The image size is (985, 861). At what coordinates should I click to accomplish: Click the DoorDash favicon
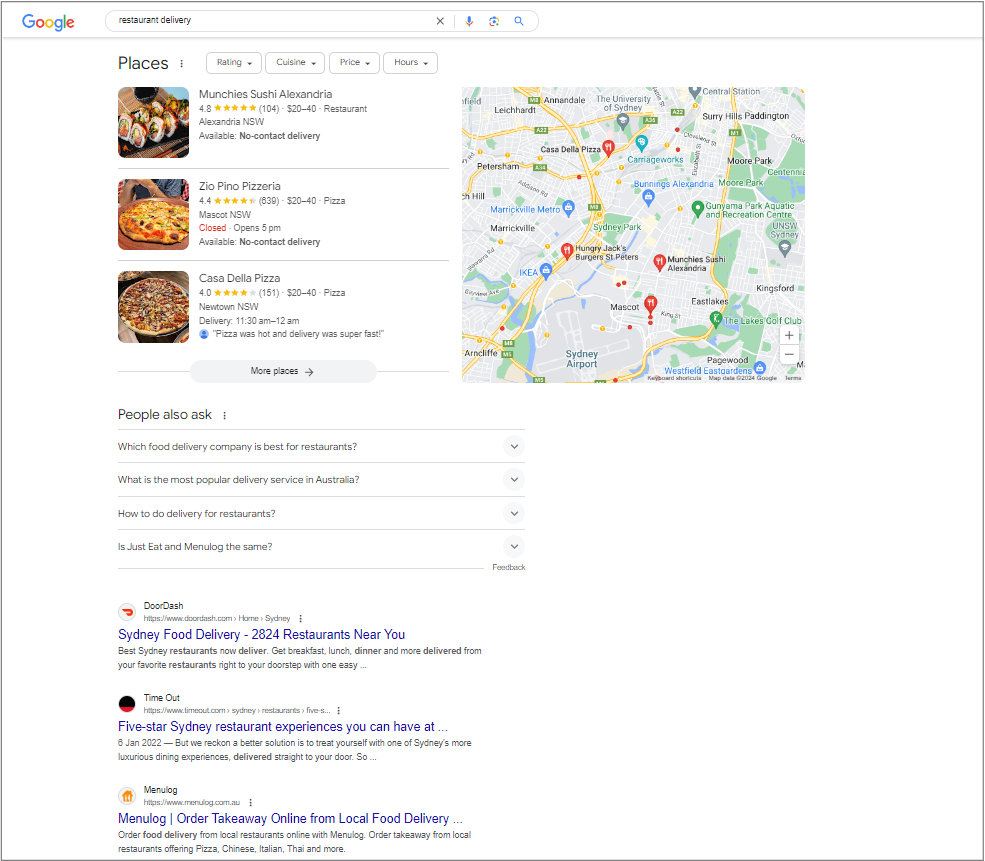coord(127,612)
